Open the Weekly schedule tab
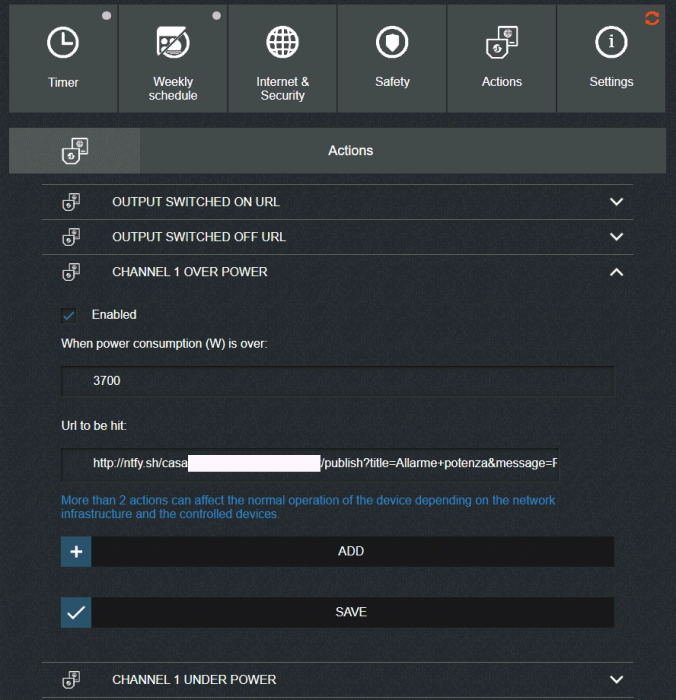Viewport: 676px width, 700px height. 173,58
